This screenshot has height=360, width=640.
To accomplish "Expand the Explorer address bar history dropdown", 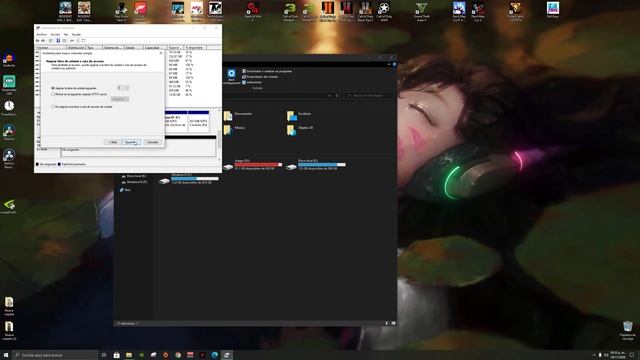I will (330, 96).
